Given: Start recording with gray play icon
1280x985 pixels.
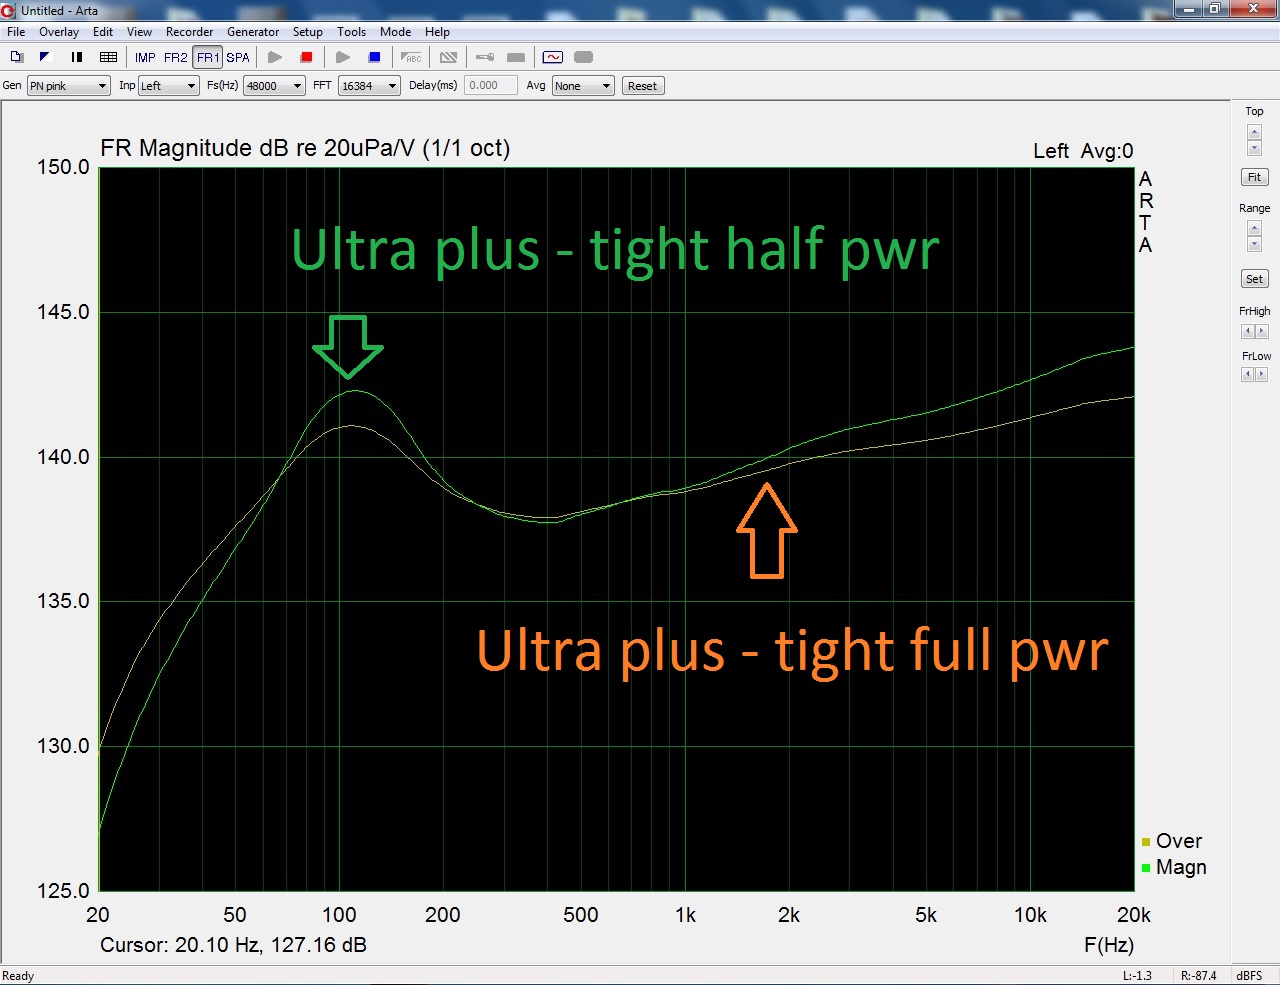Looking at the screenshot, I should (x=275, y=57).
